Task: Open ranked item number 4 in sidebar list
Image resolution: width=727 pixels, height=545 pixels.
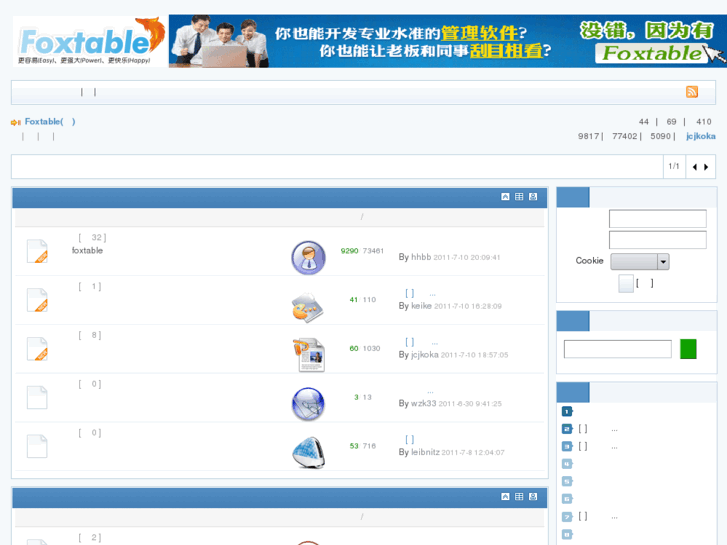Action: 567,464
